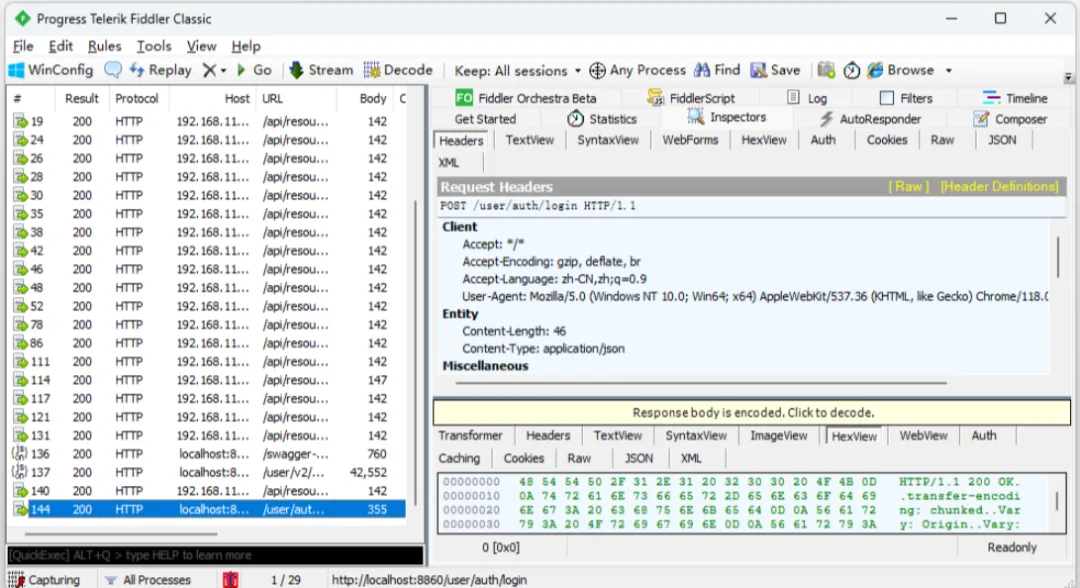The image size is (1080, 588).
Task: Click the Any Process target icon
Action: click(x=597, y=70)
